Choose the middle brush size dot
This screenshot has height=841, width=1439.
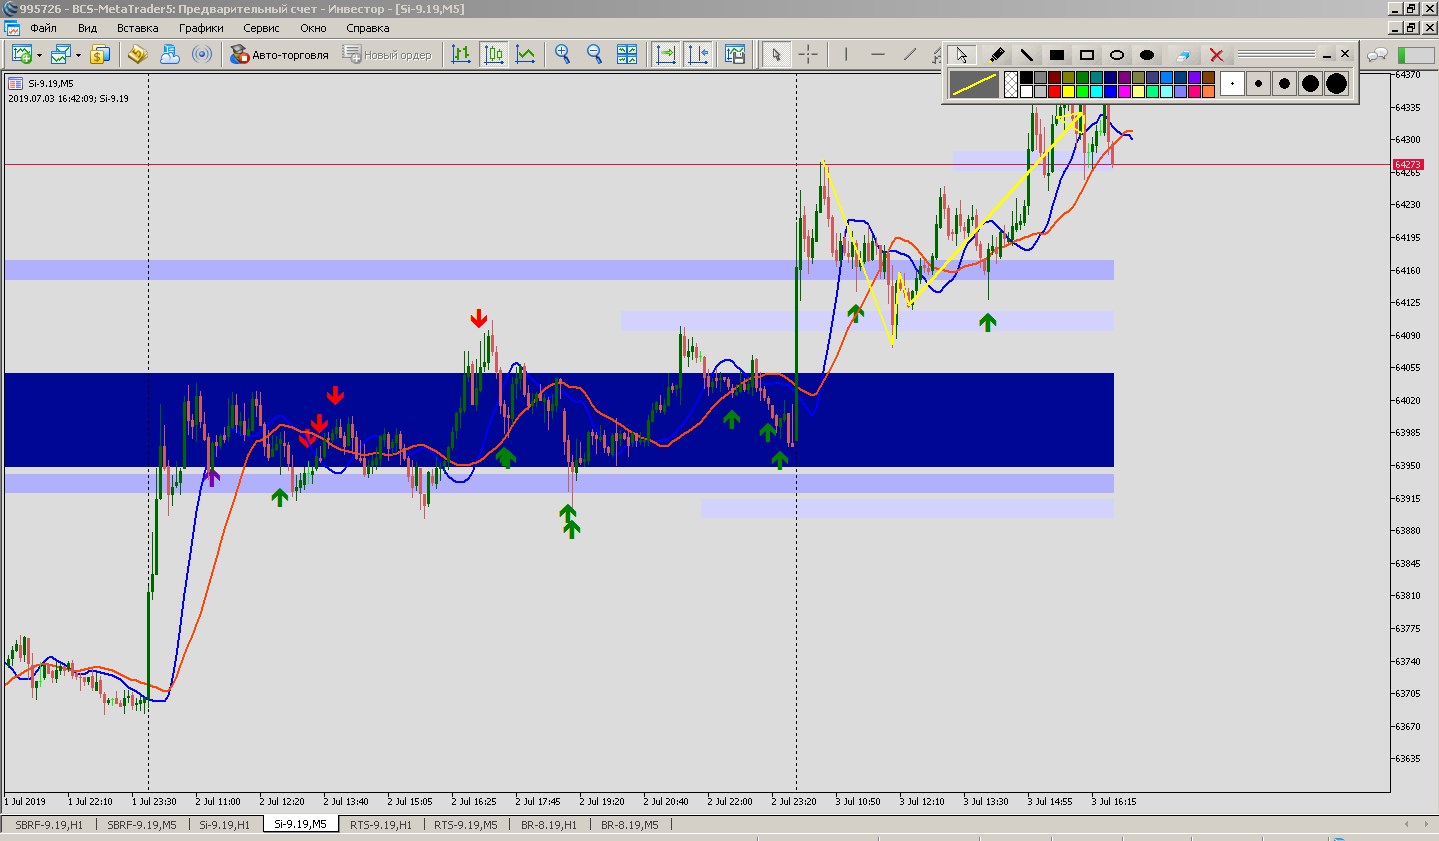pyautogui.click(x=1284, y=84)
